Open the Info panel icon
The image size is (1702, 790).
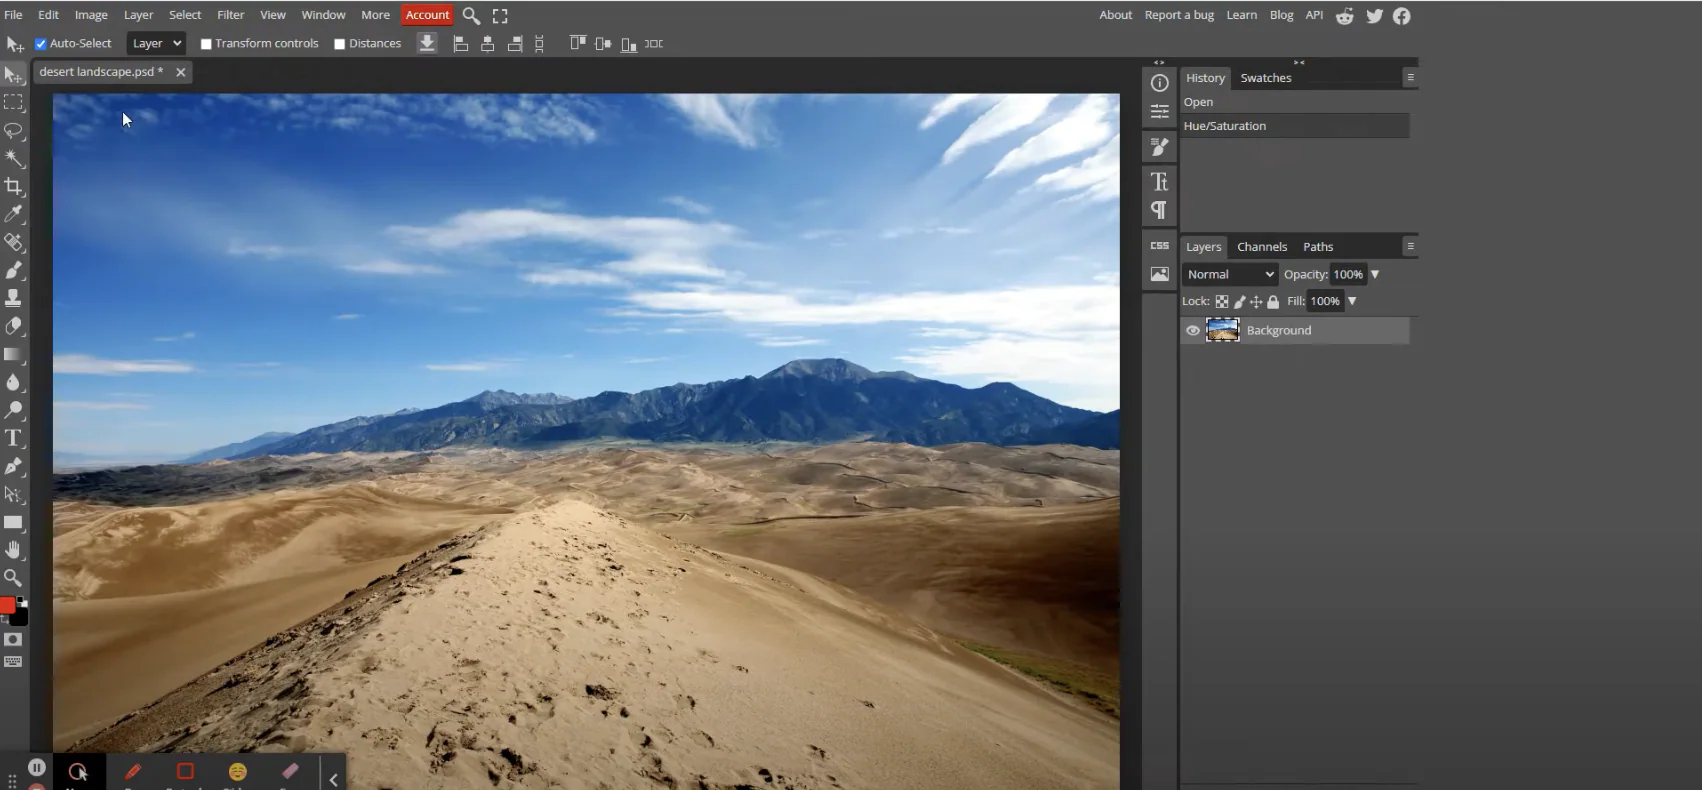(x=1159, y=83)
